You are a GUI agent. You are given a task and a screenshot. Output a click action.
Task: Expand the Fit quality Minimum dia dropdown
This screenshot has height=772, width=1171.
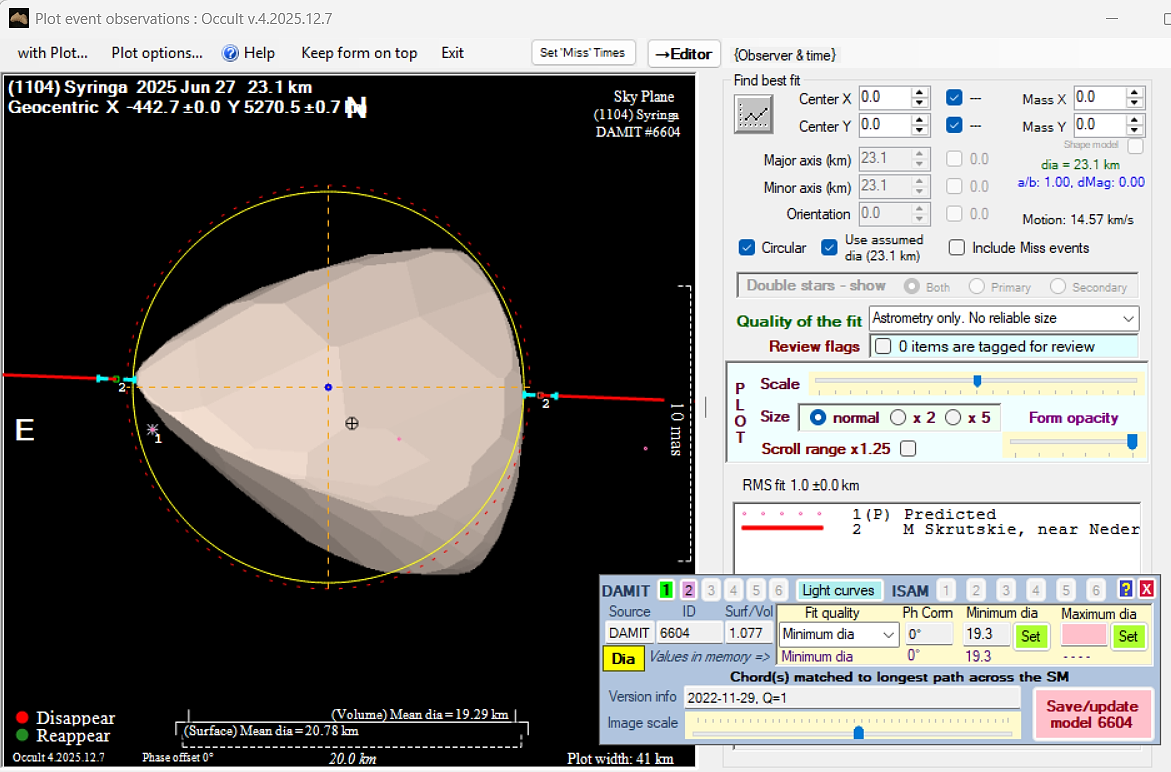(x=889, y=634)
